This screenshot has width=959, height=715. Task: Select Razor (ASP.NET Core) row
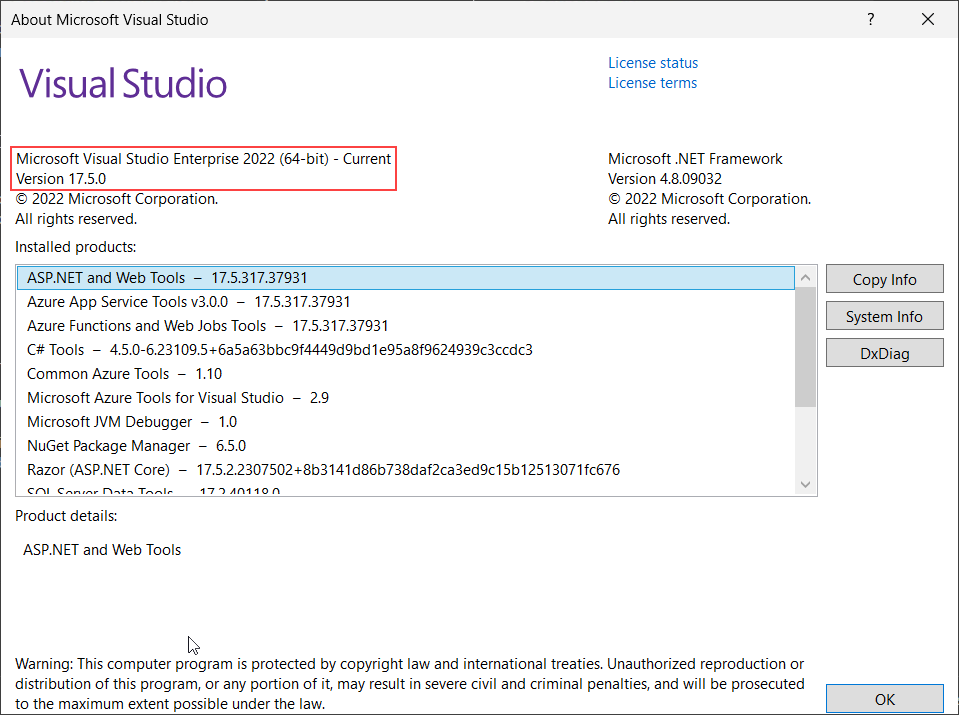(406, 470)
